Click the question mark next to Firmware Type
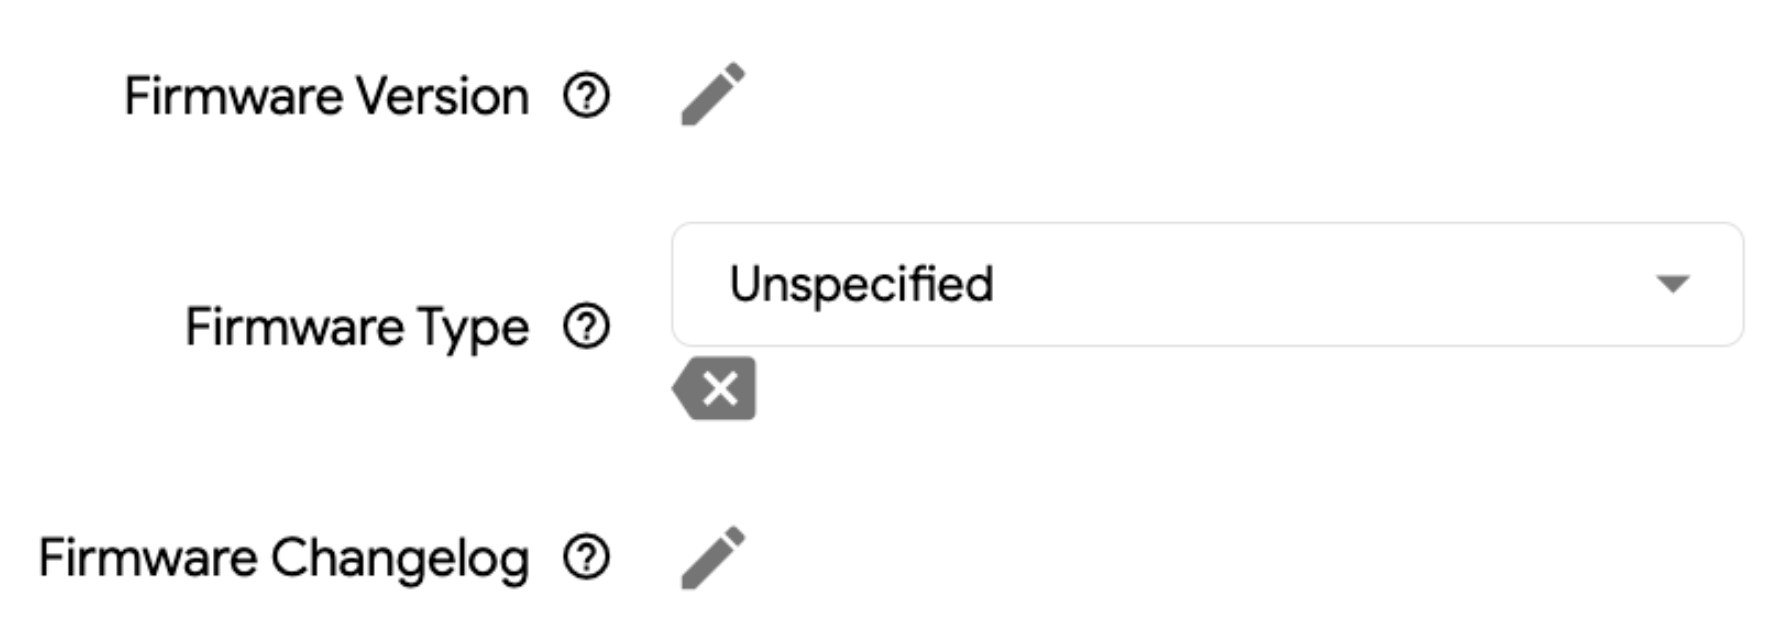 coord(586,326)
